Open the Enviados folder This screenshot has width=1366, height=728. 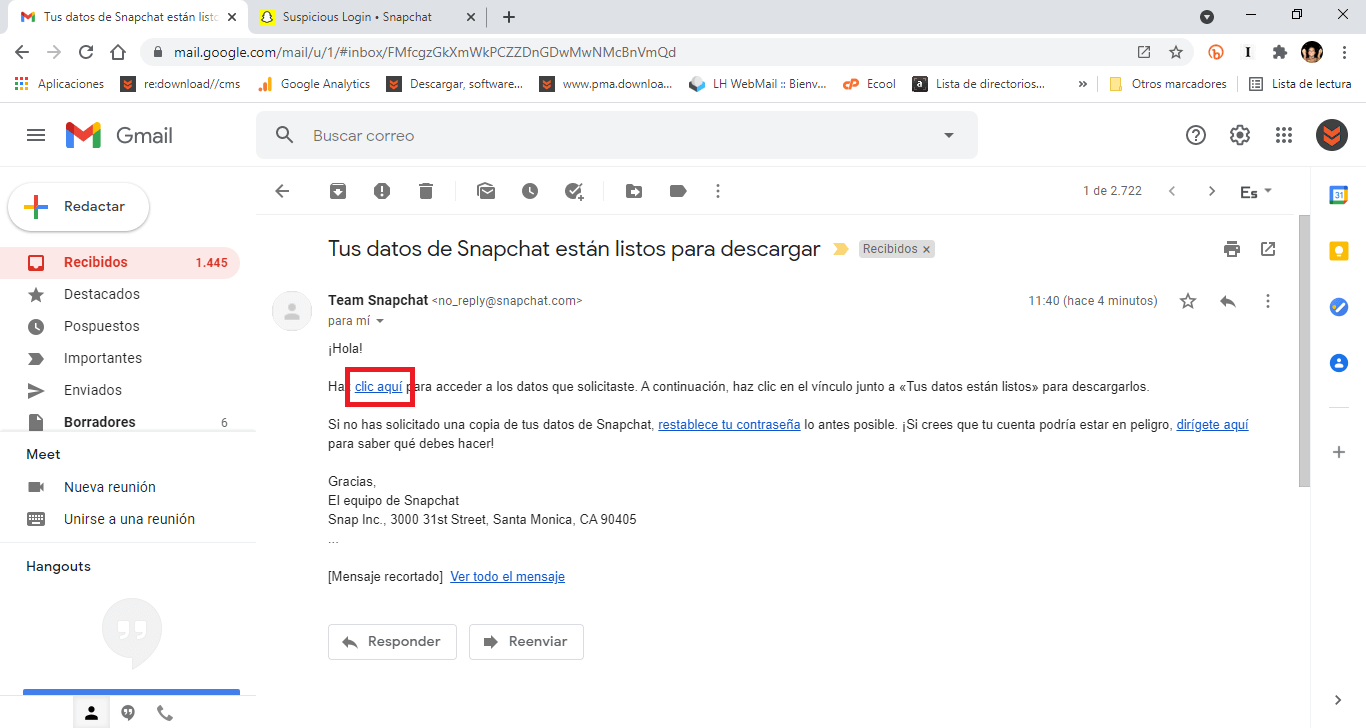pyautogui.click(x=120, y=390)
